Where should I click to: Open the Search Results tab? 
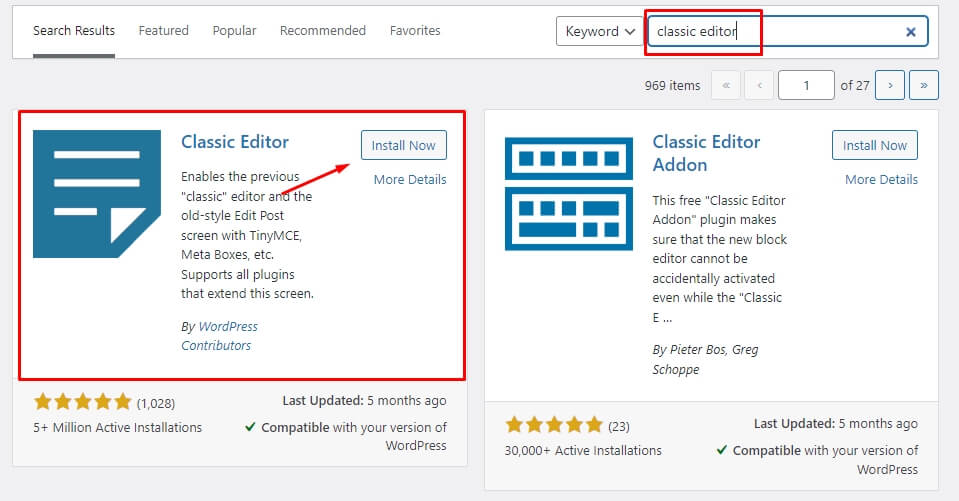[x=73, y=31]
